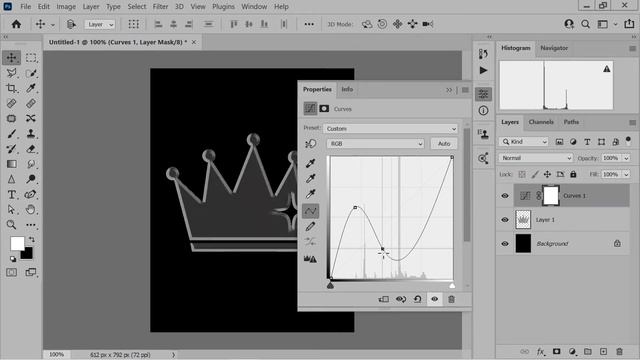Toggle lock transparent pixels

pos(522,174)
